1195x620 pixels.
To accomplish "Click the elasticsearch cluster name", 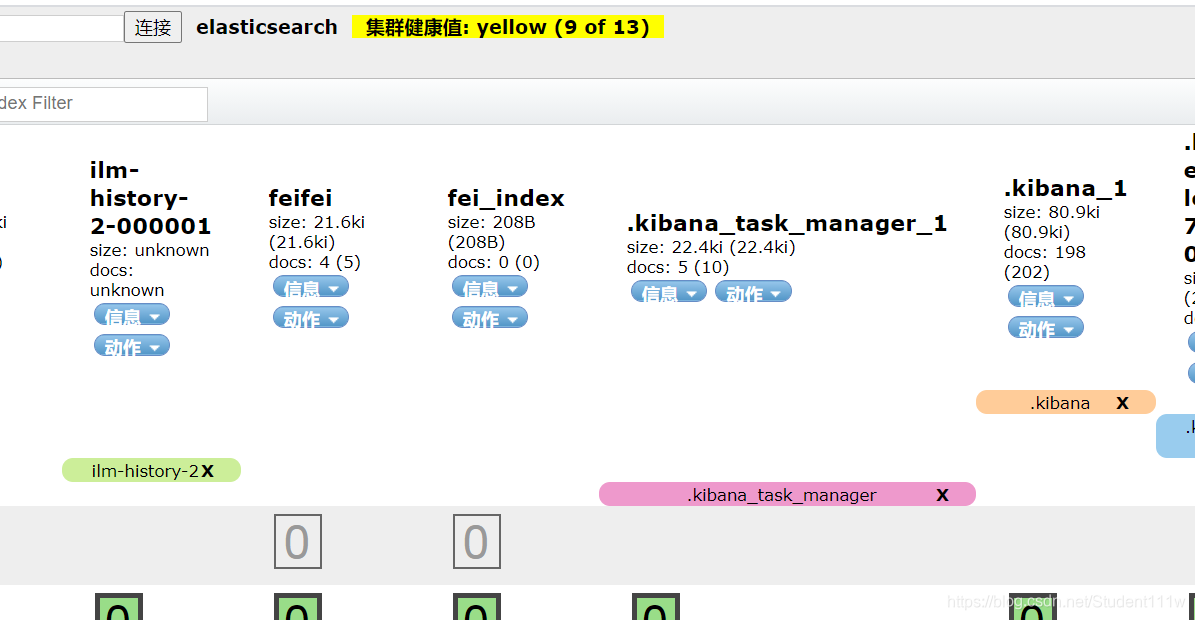I will point(267,27).
